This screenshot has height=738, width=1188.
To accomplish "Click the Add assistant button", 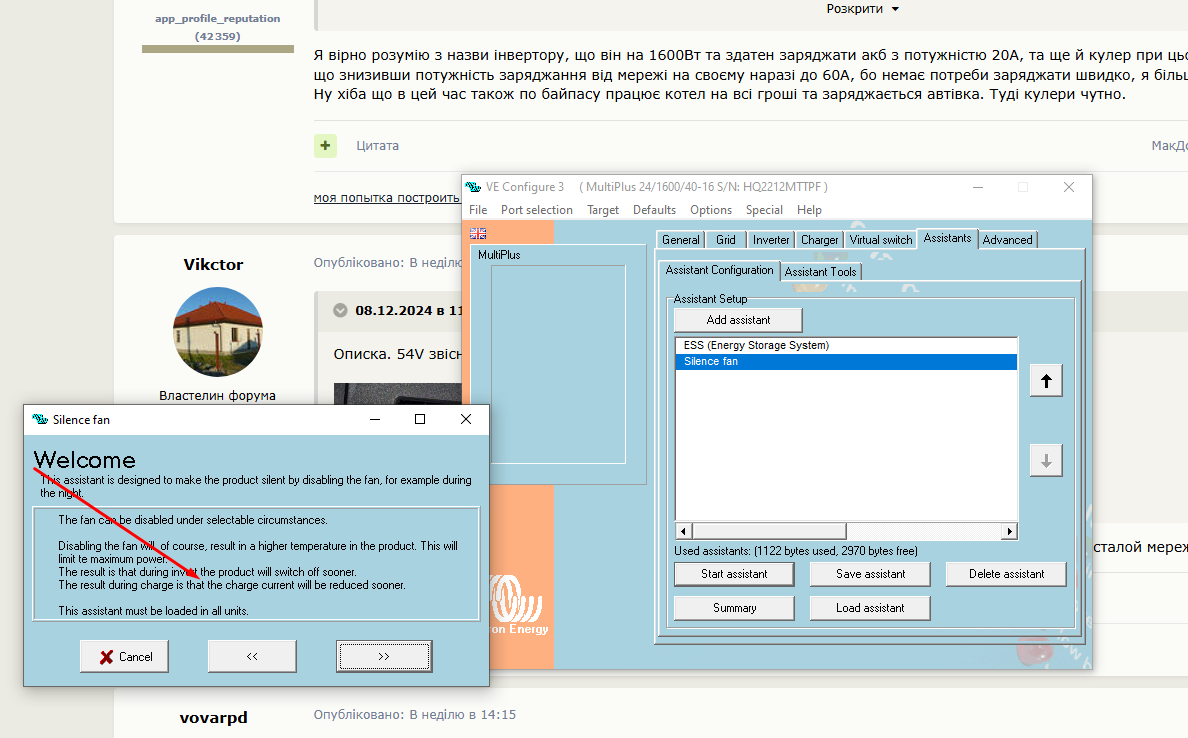I will click(x=738, y=320).
